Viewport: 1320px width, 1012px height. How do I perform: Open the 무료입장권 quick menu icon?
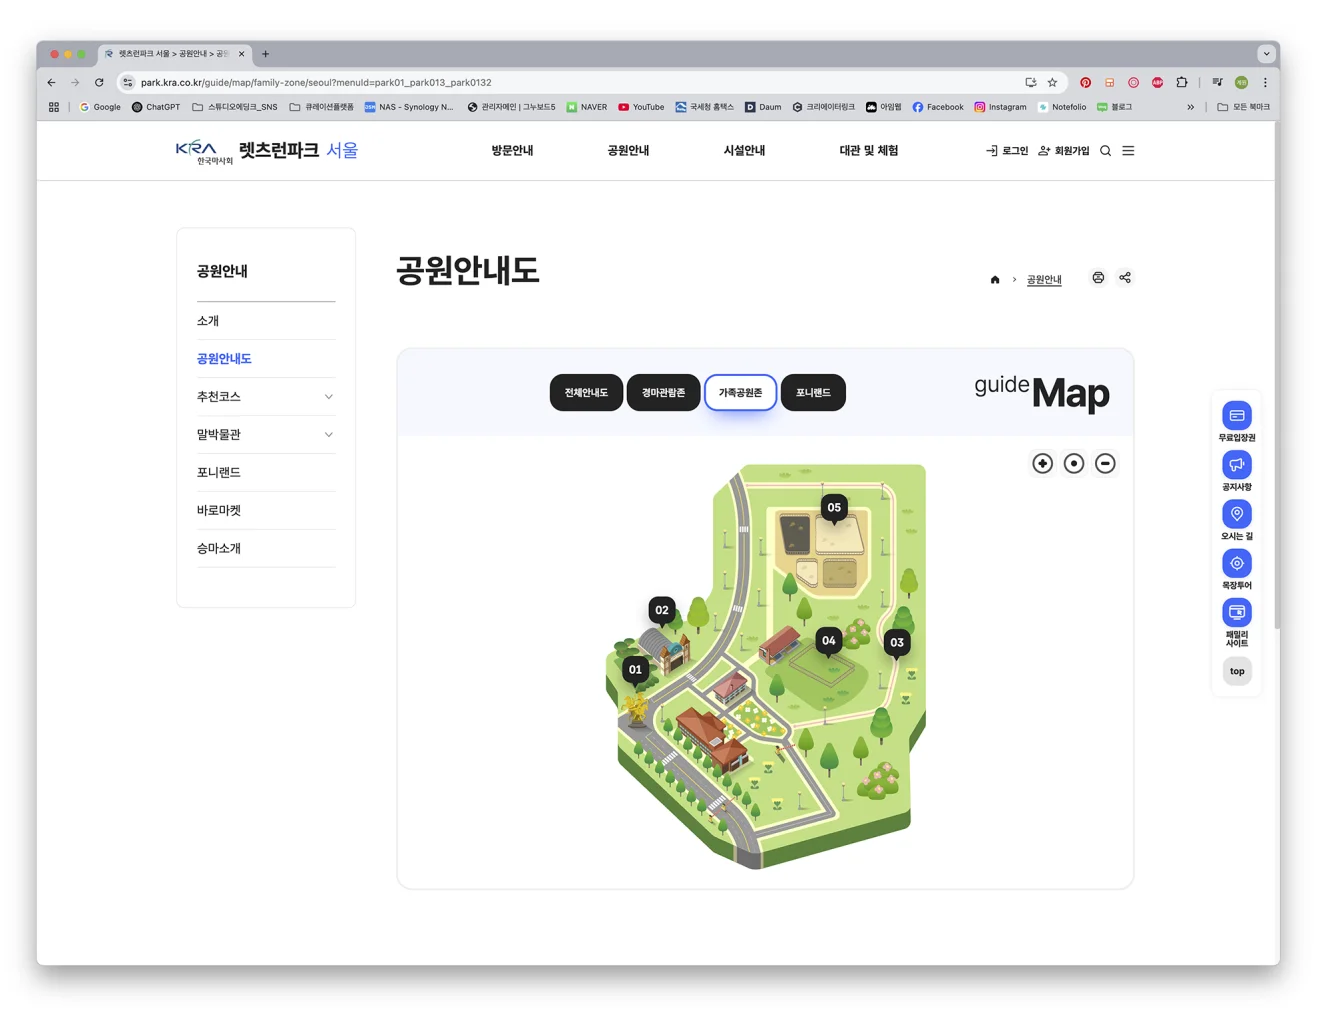point(1237,415)
